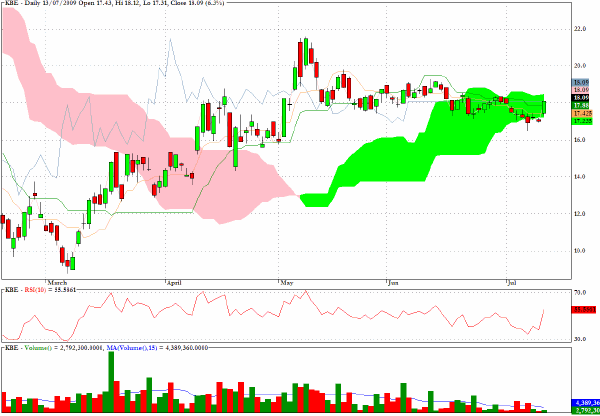Click the April label on time axis

pyautogui.click(x=174, y=283)
